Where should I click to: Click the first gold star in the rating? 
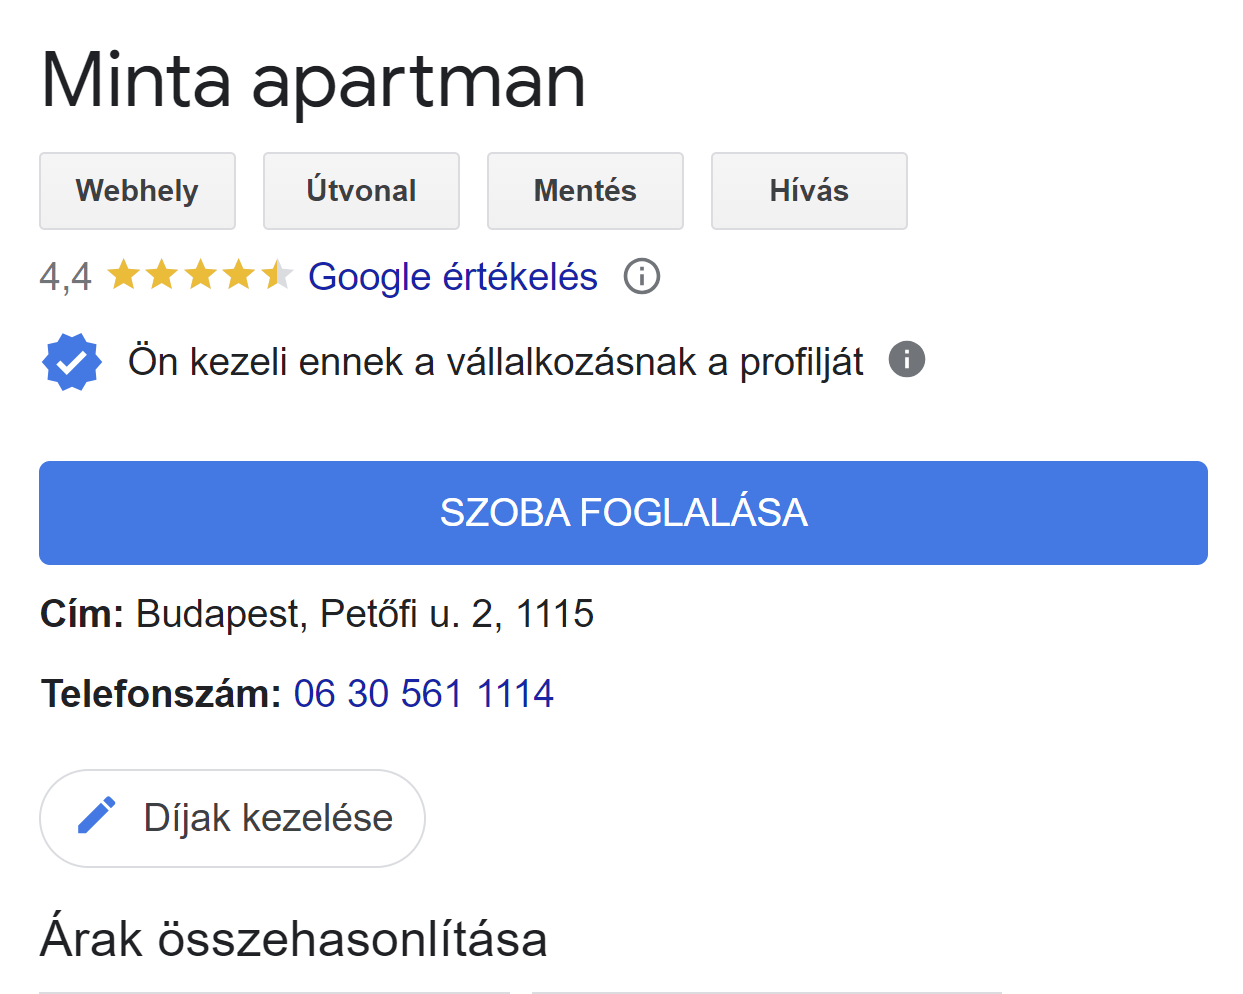[125, 277]
